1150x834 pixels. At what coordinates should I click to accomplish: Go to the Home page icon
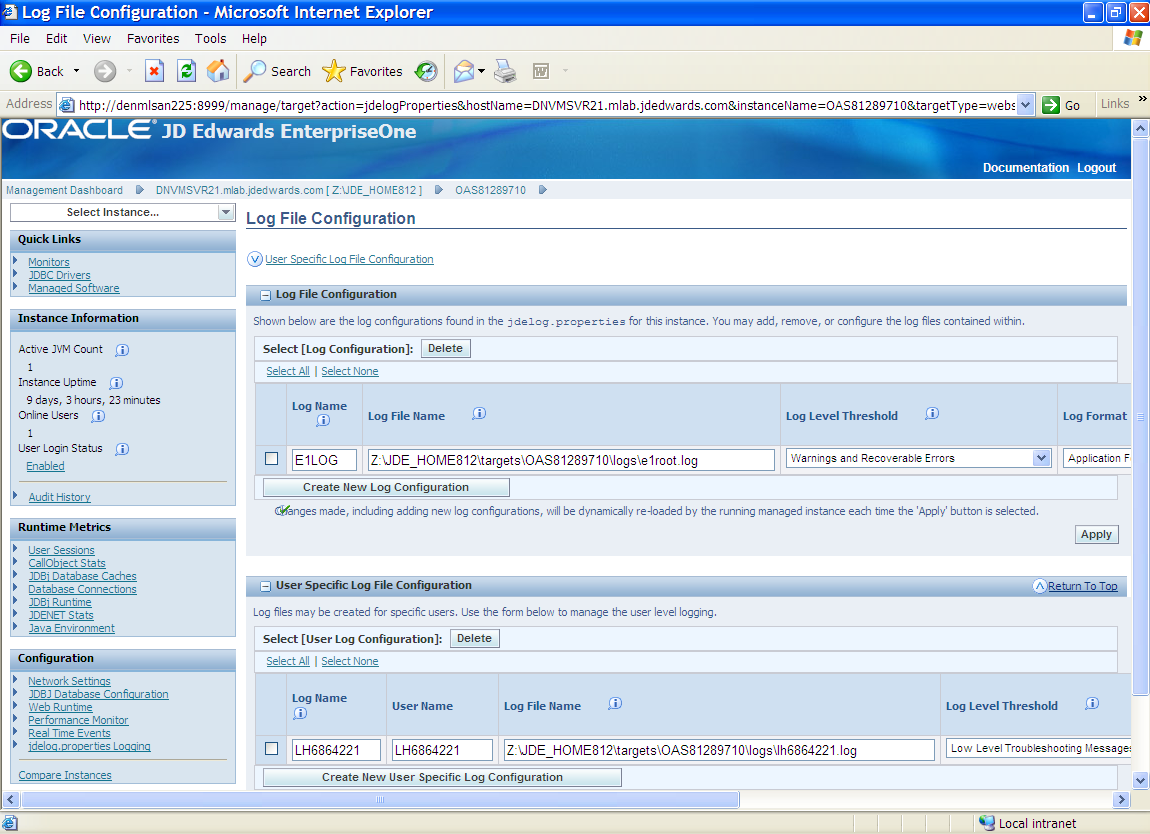[x=218, y=71]
